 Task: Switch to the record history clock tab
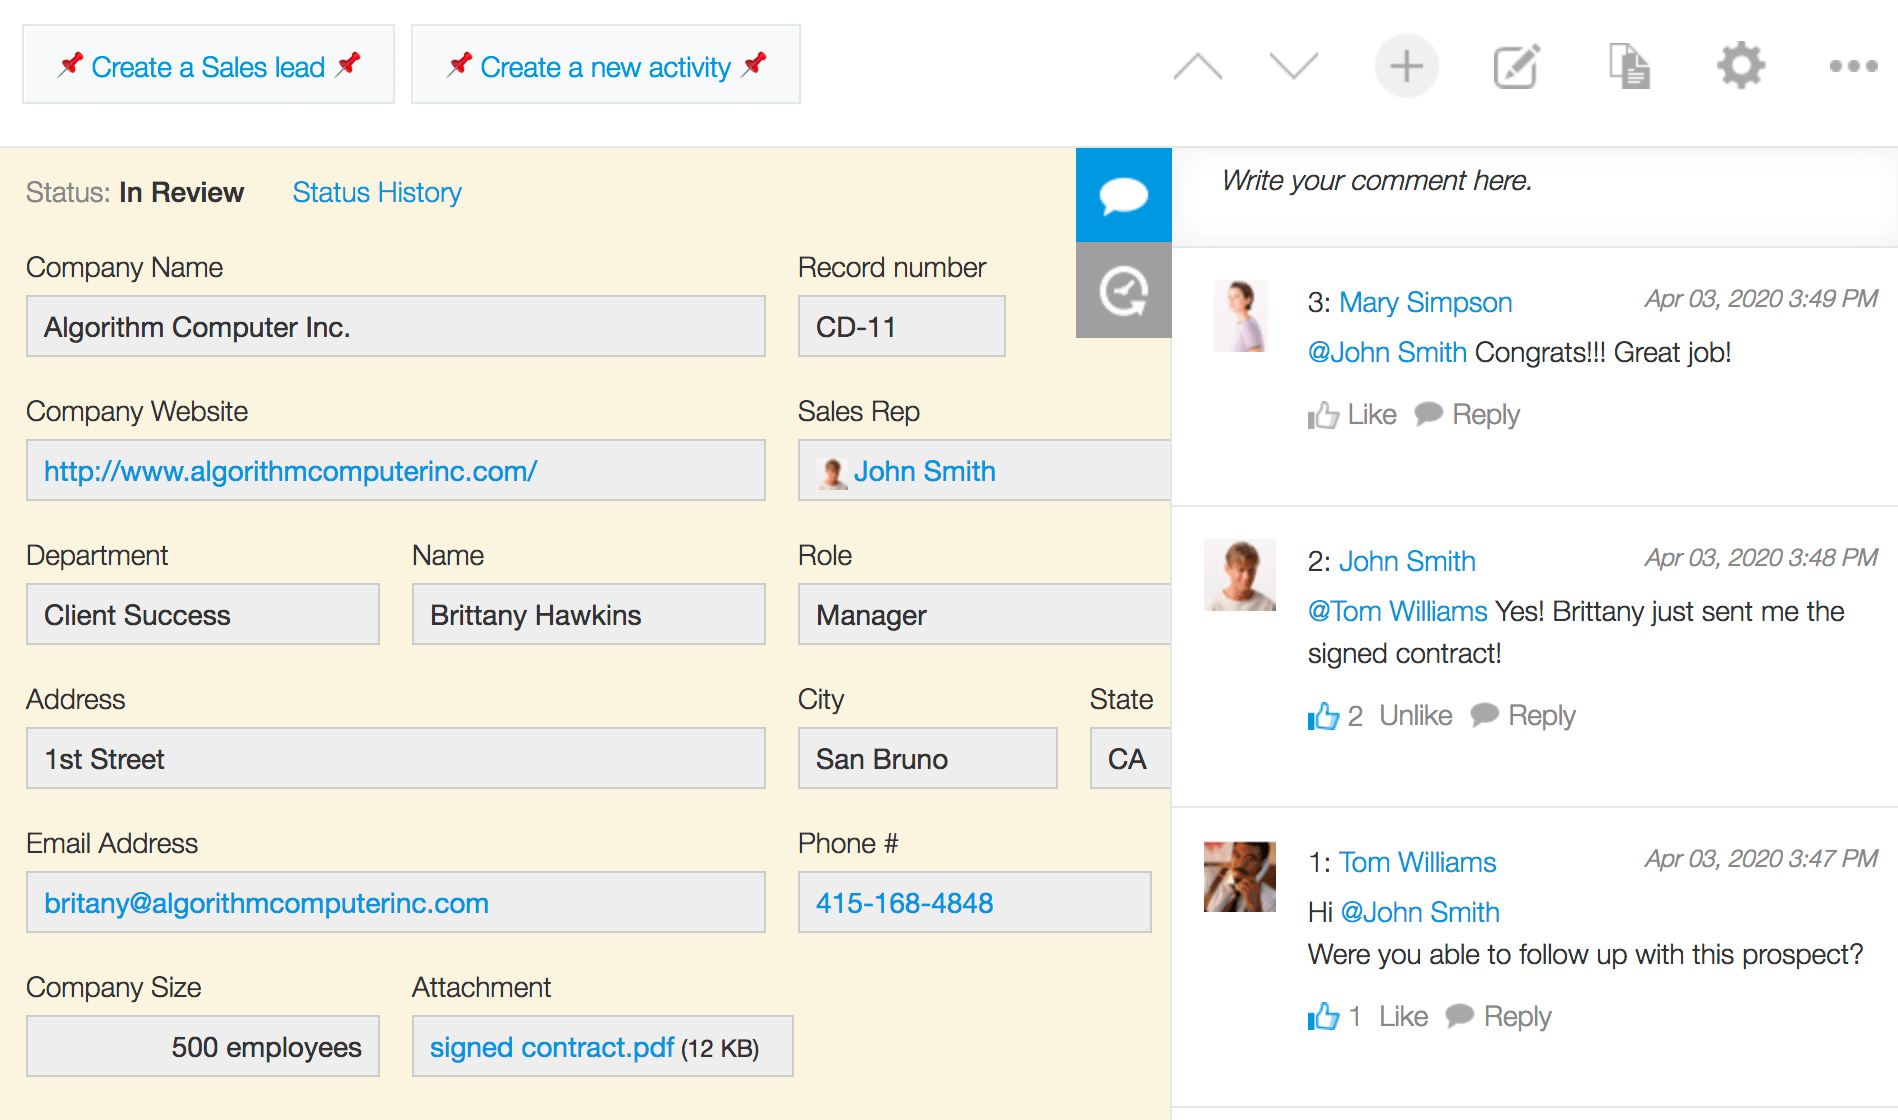(x=1122, y=290)
